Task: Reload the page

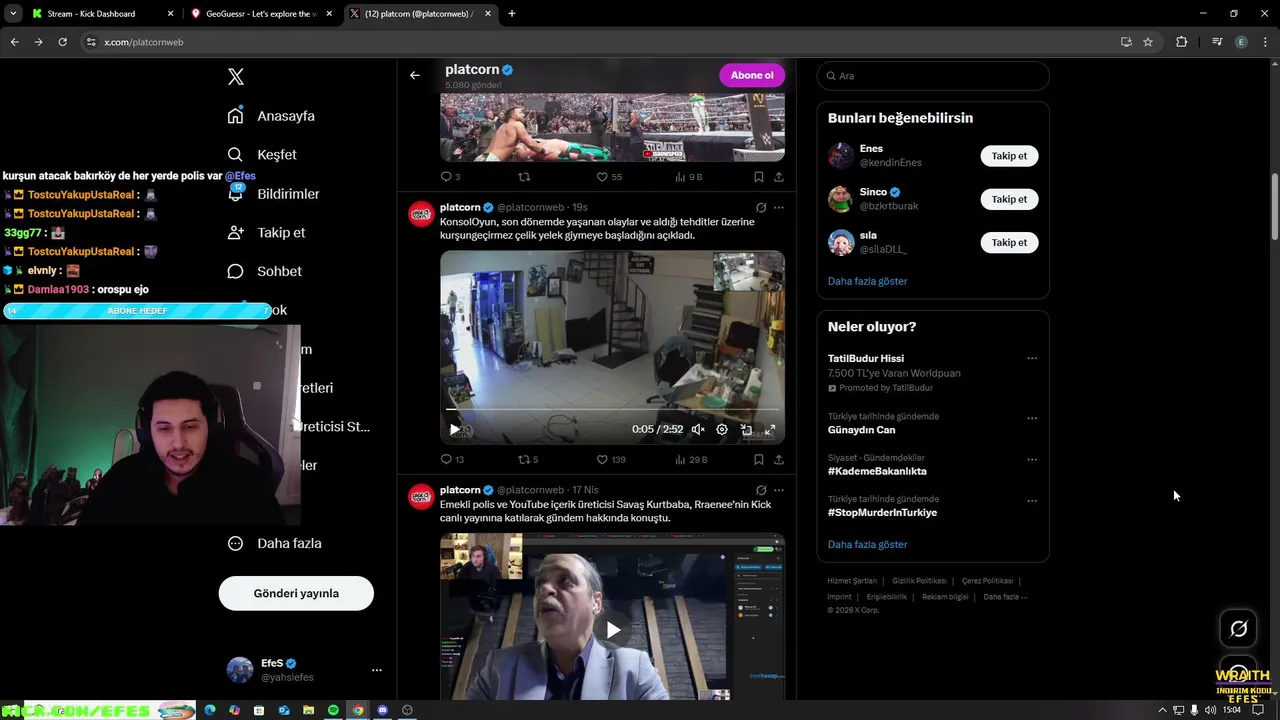Action: [x=62, y=42]
